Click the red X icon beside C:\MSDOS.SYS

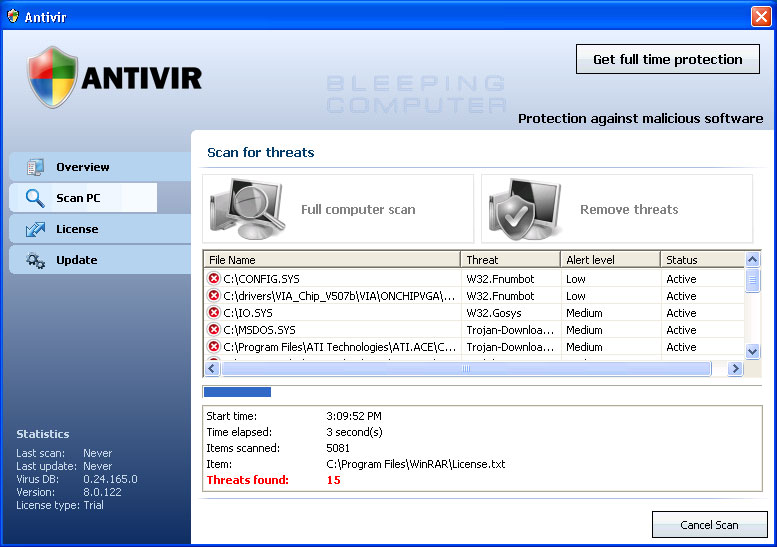coord(214,329)
